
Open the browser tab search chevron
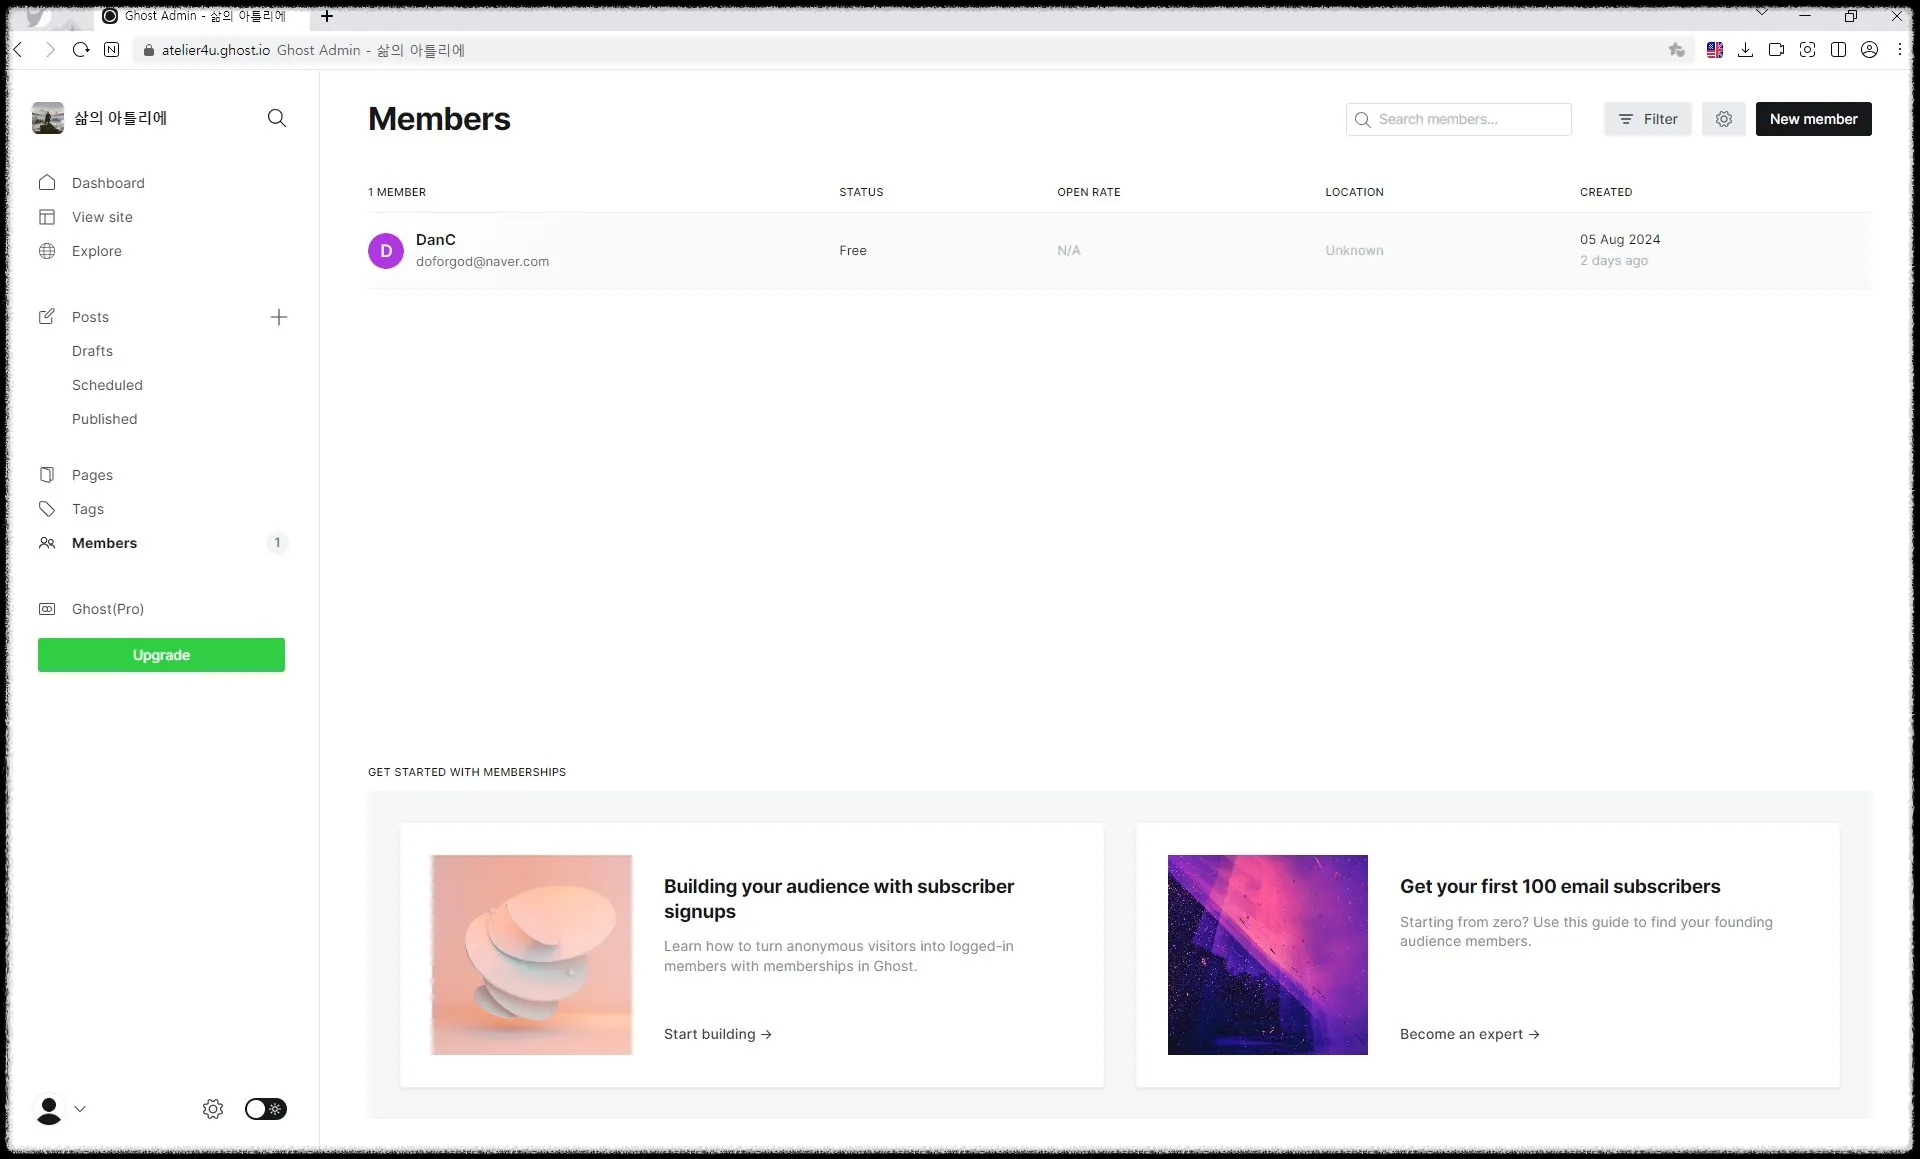point(1762,14)
